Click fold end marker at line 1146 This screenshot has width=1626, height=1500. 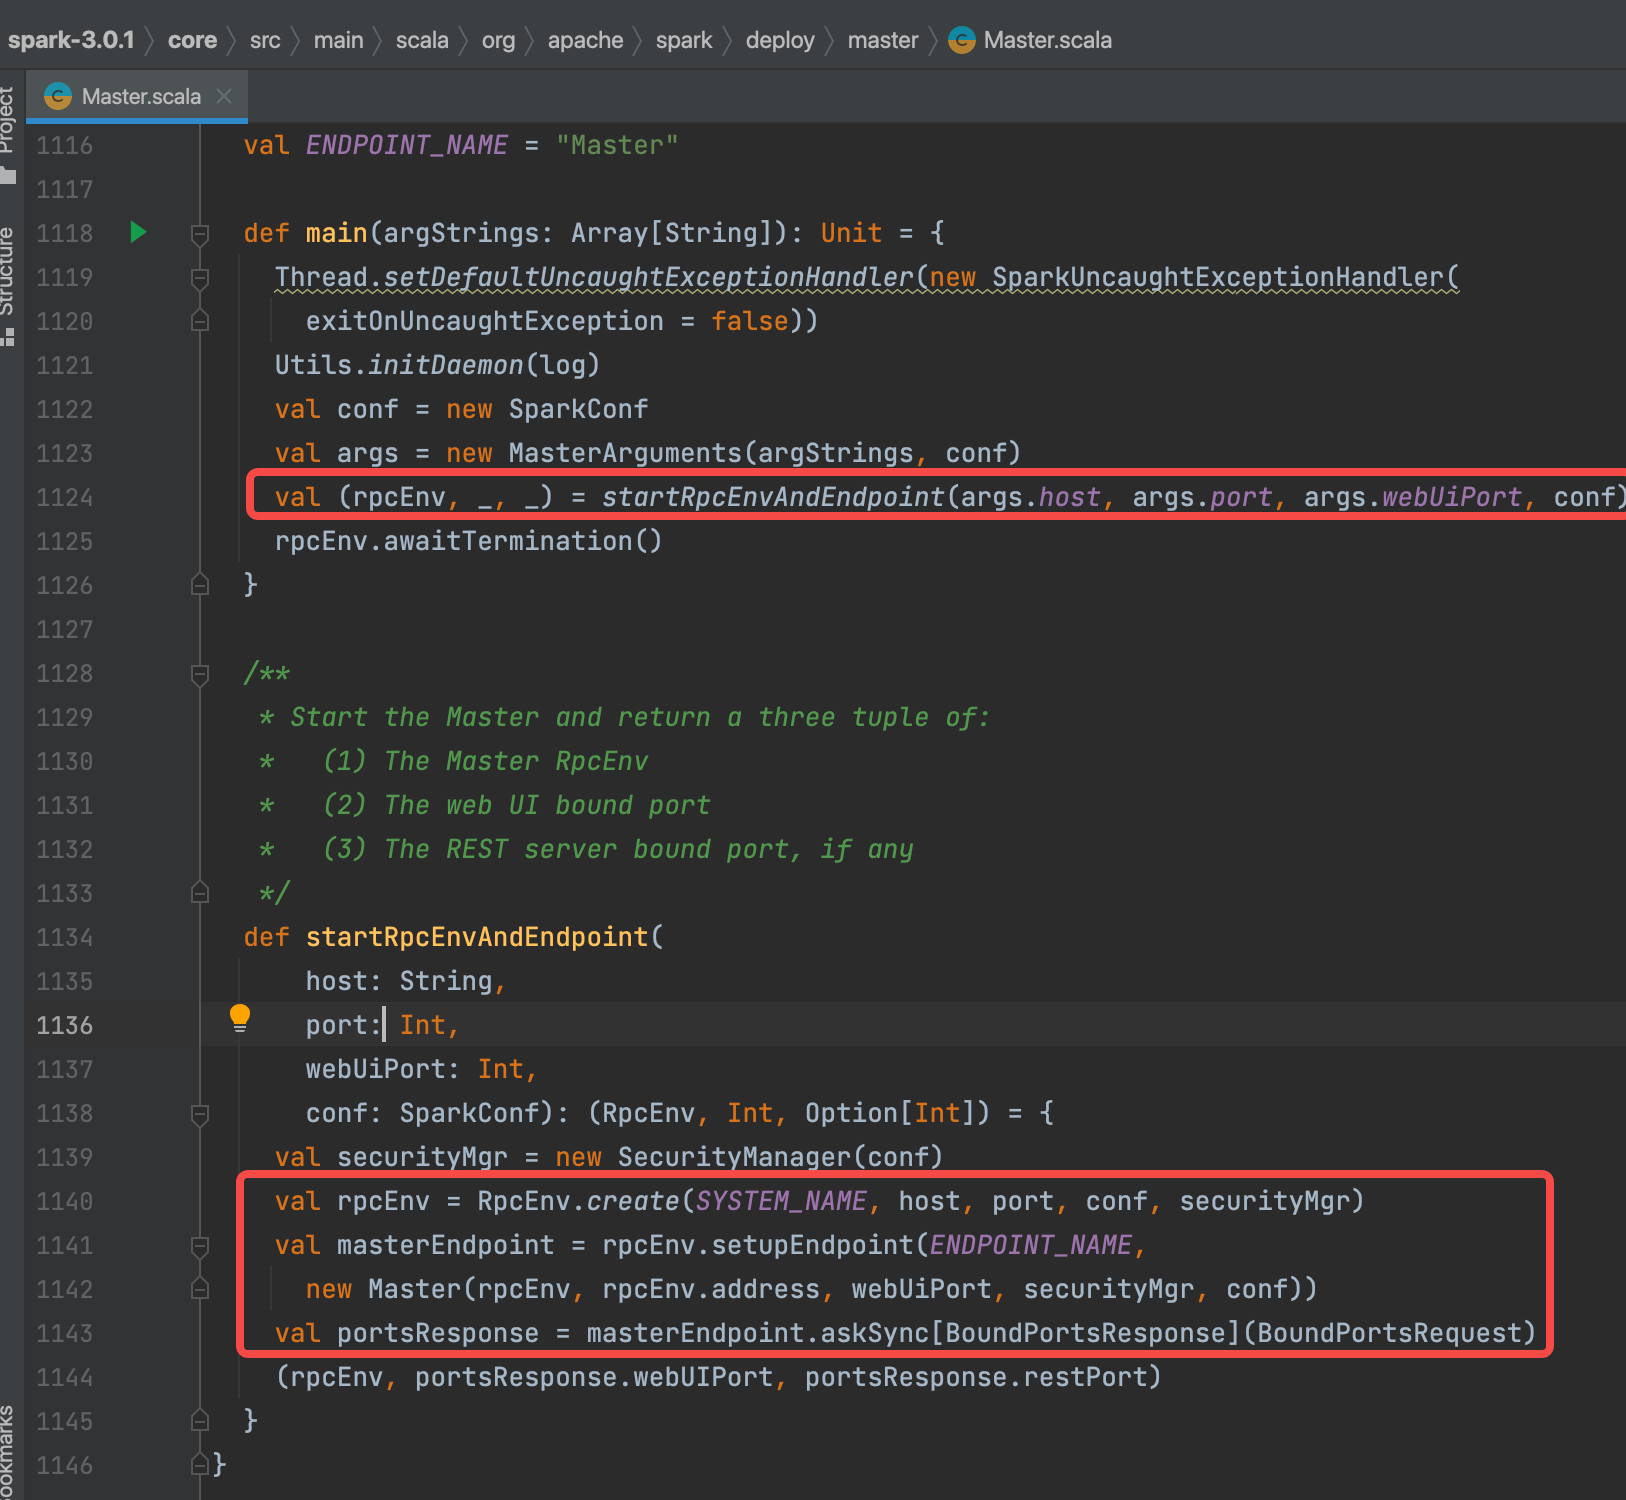(200, 1465)
